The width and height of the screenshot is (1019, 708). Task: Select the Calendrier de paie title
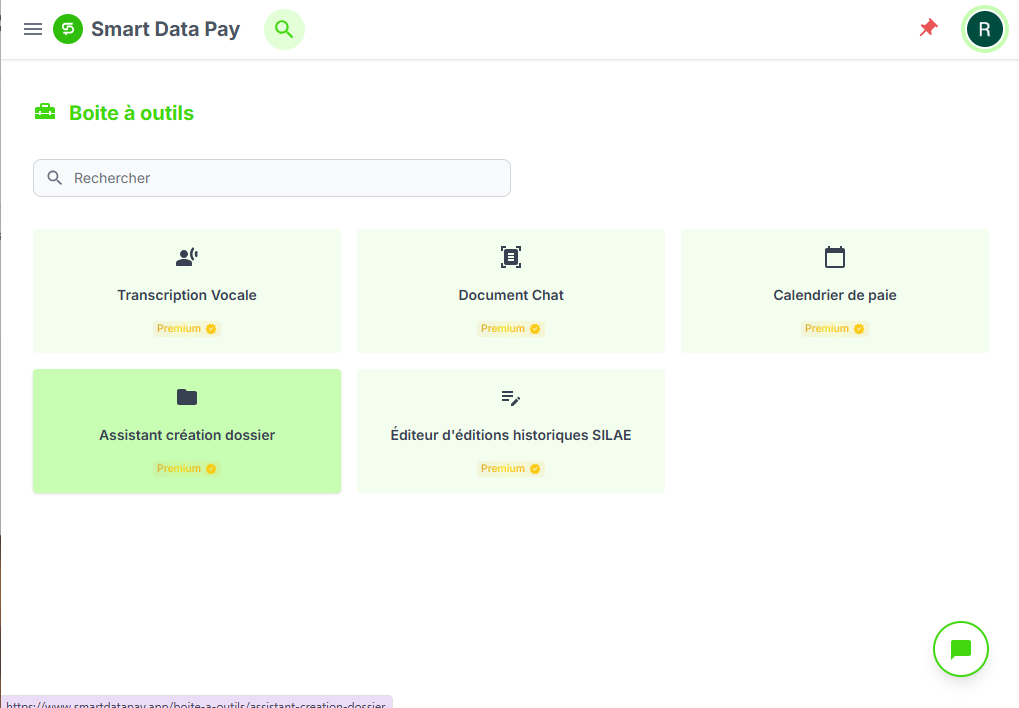(835, 295)
